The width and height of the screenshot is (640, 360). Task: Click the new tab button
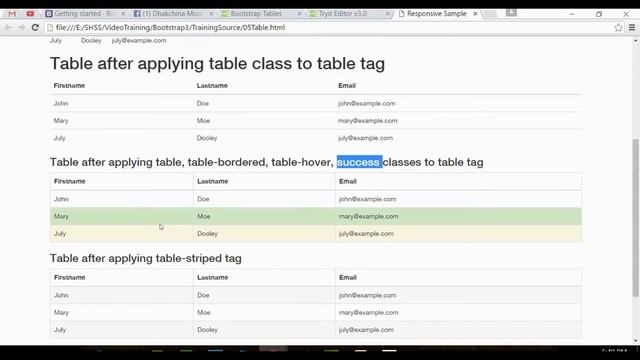(x=490, y=14)
